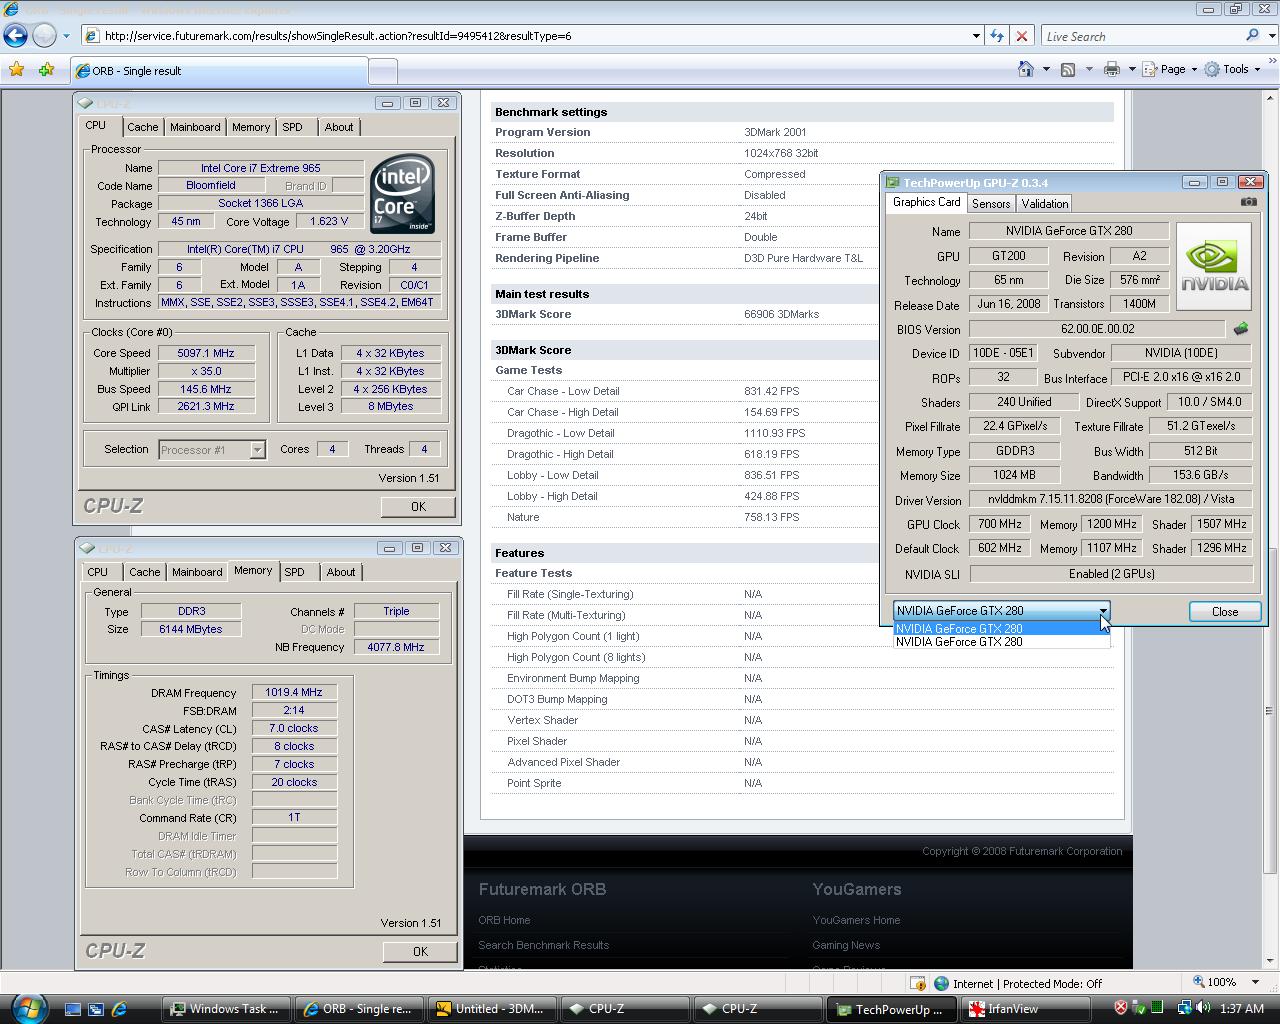Switch to Windows Task Manager taskbar button

(x=228, y=1009)
